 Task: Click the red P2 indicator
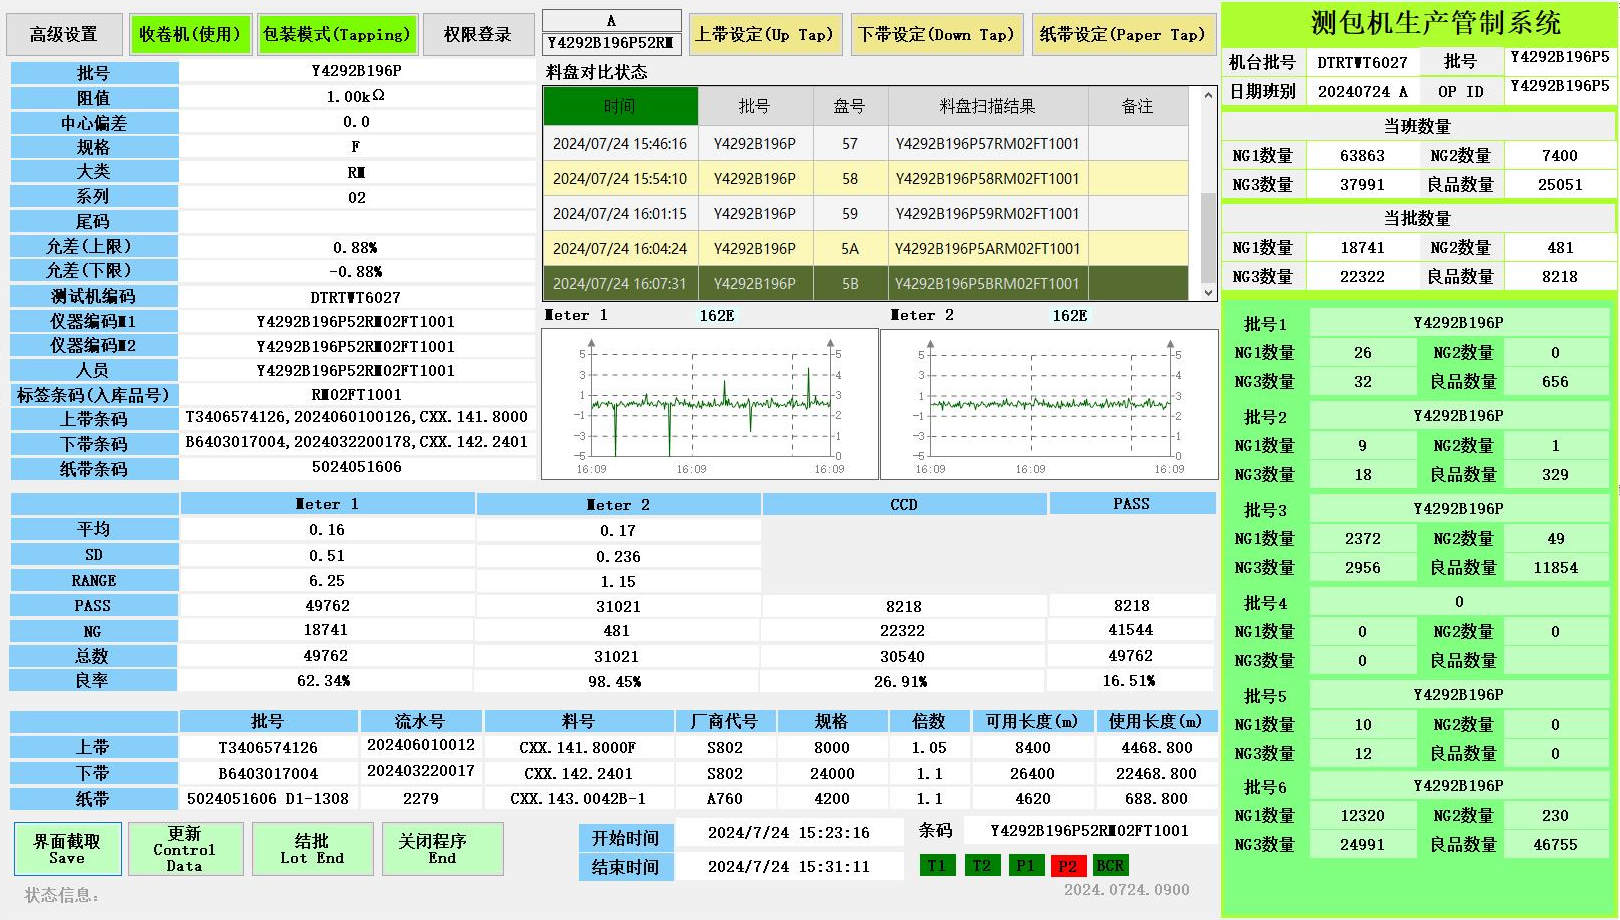[x=1068, y=866]
